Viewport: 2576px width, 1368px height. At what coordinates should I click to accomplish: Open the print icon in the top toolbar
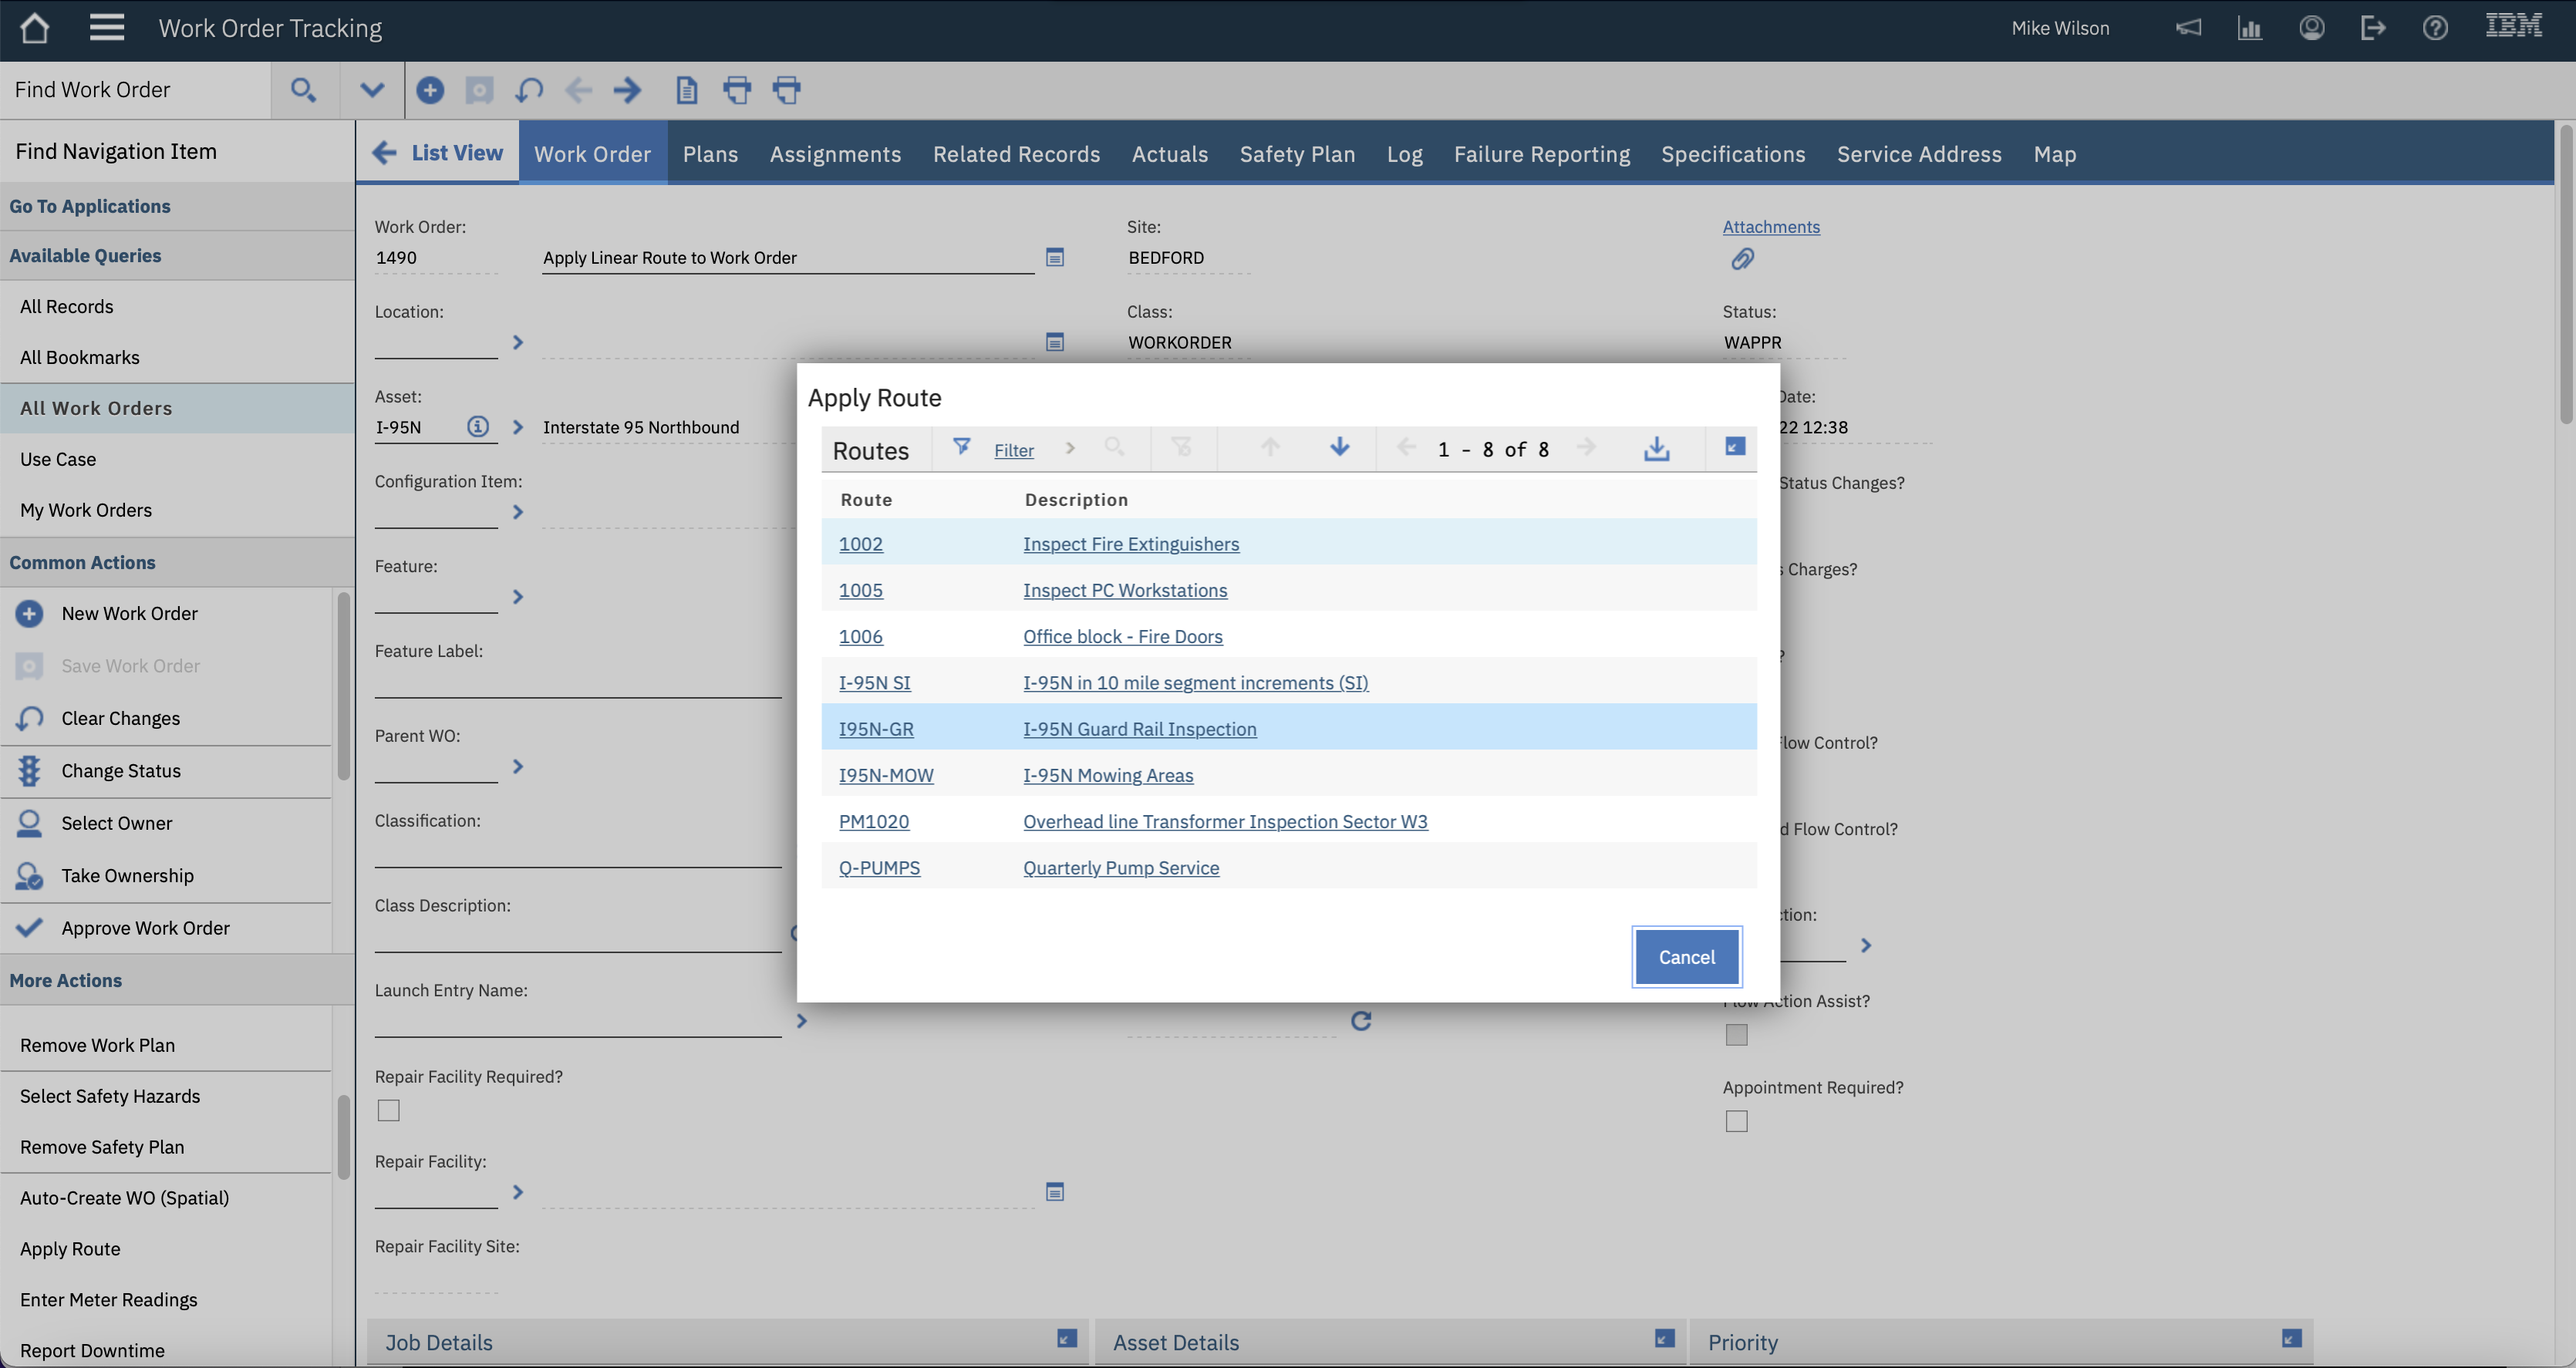(737, 90)
